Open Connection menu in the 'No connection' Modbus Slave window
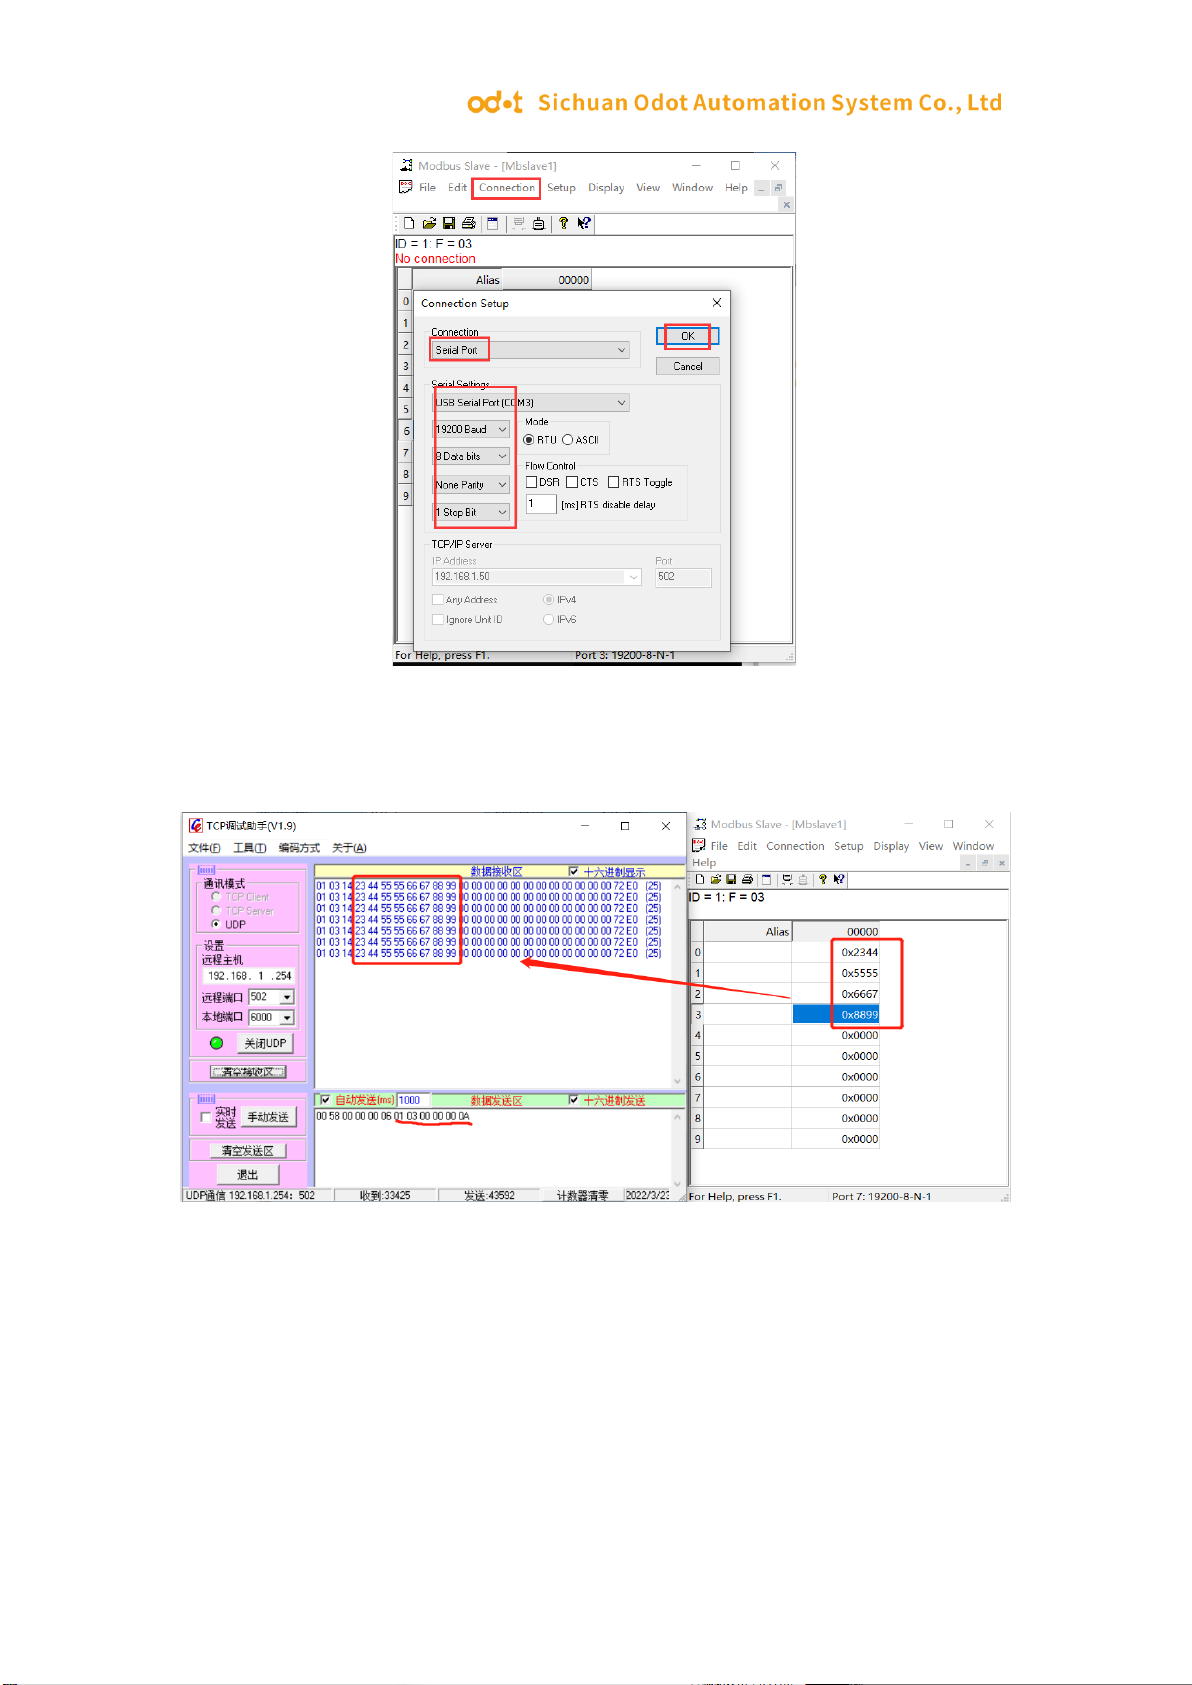The height and width of the screenshot is (1685, 1192). pos(506,187)
